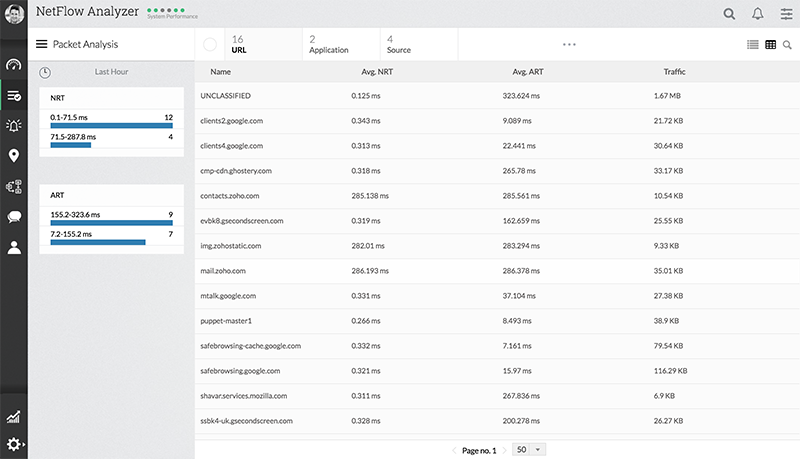Click the chat bubbles icon in sidebar

[13, 216]
